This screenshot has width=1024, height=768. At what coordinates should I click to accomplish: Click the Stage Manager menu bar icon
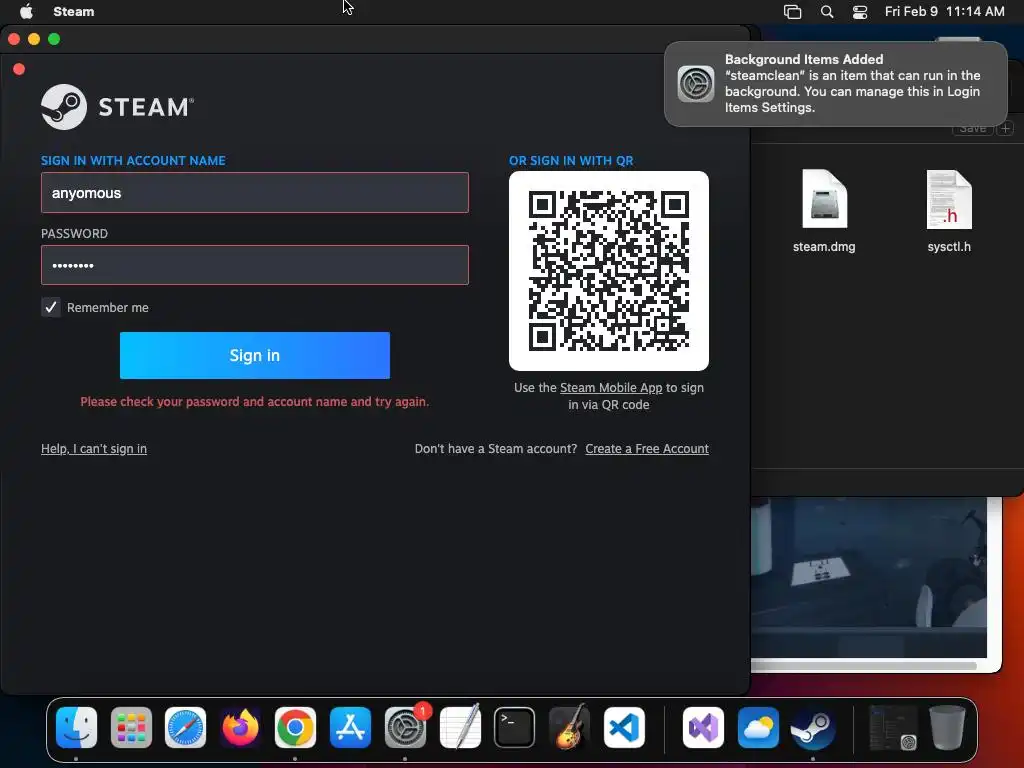[x=792, y=12]
